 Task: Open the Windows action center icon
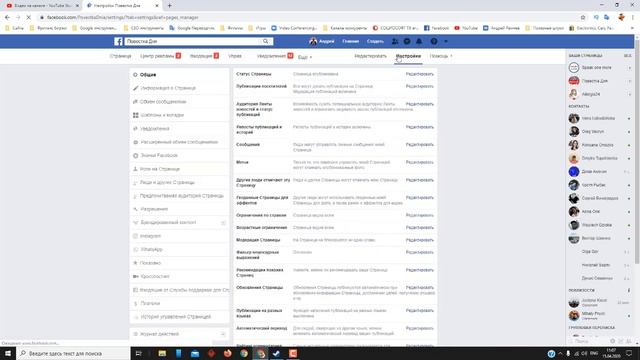629,353
